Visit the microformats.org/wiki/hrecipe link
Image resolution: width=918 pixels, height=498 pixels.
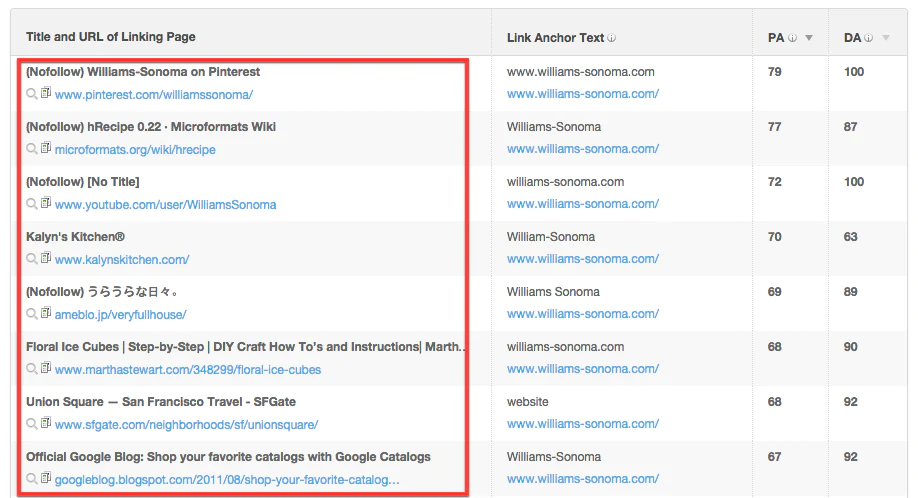point(135,150)
